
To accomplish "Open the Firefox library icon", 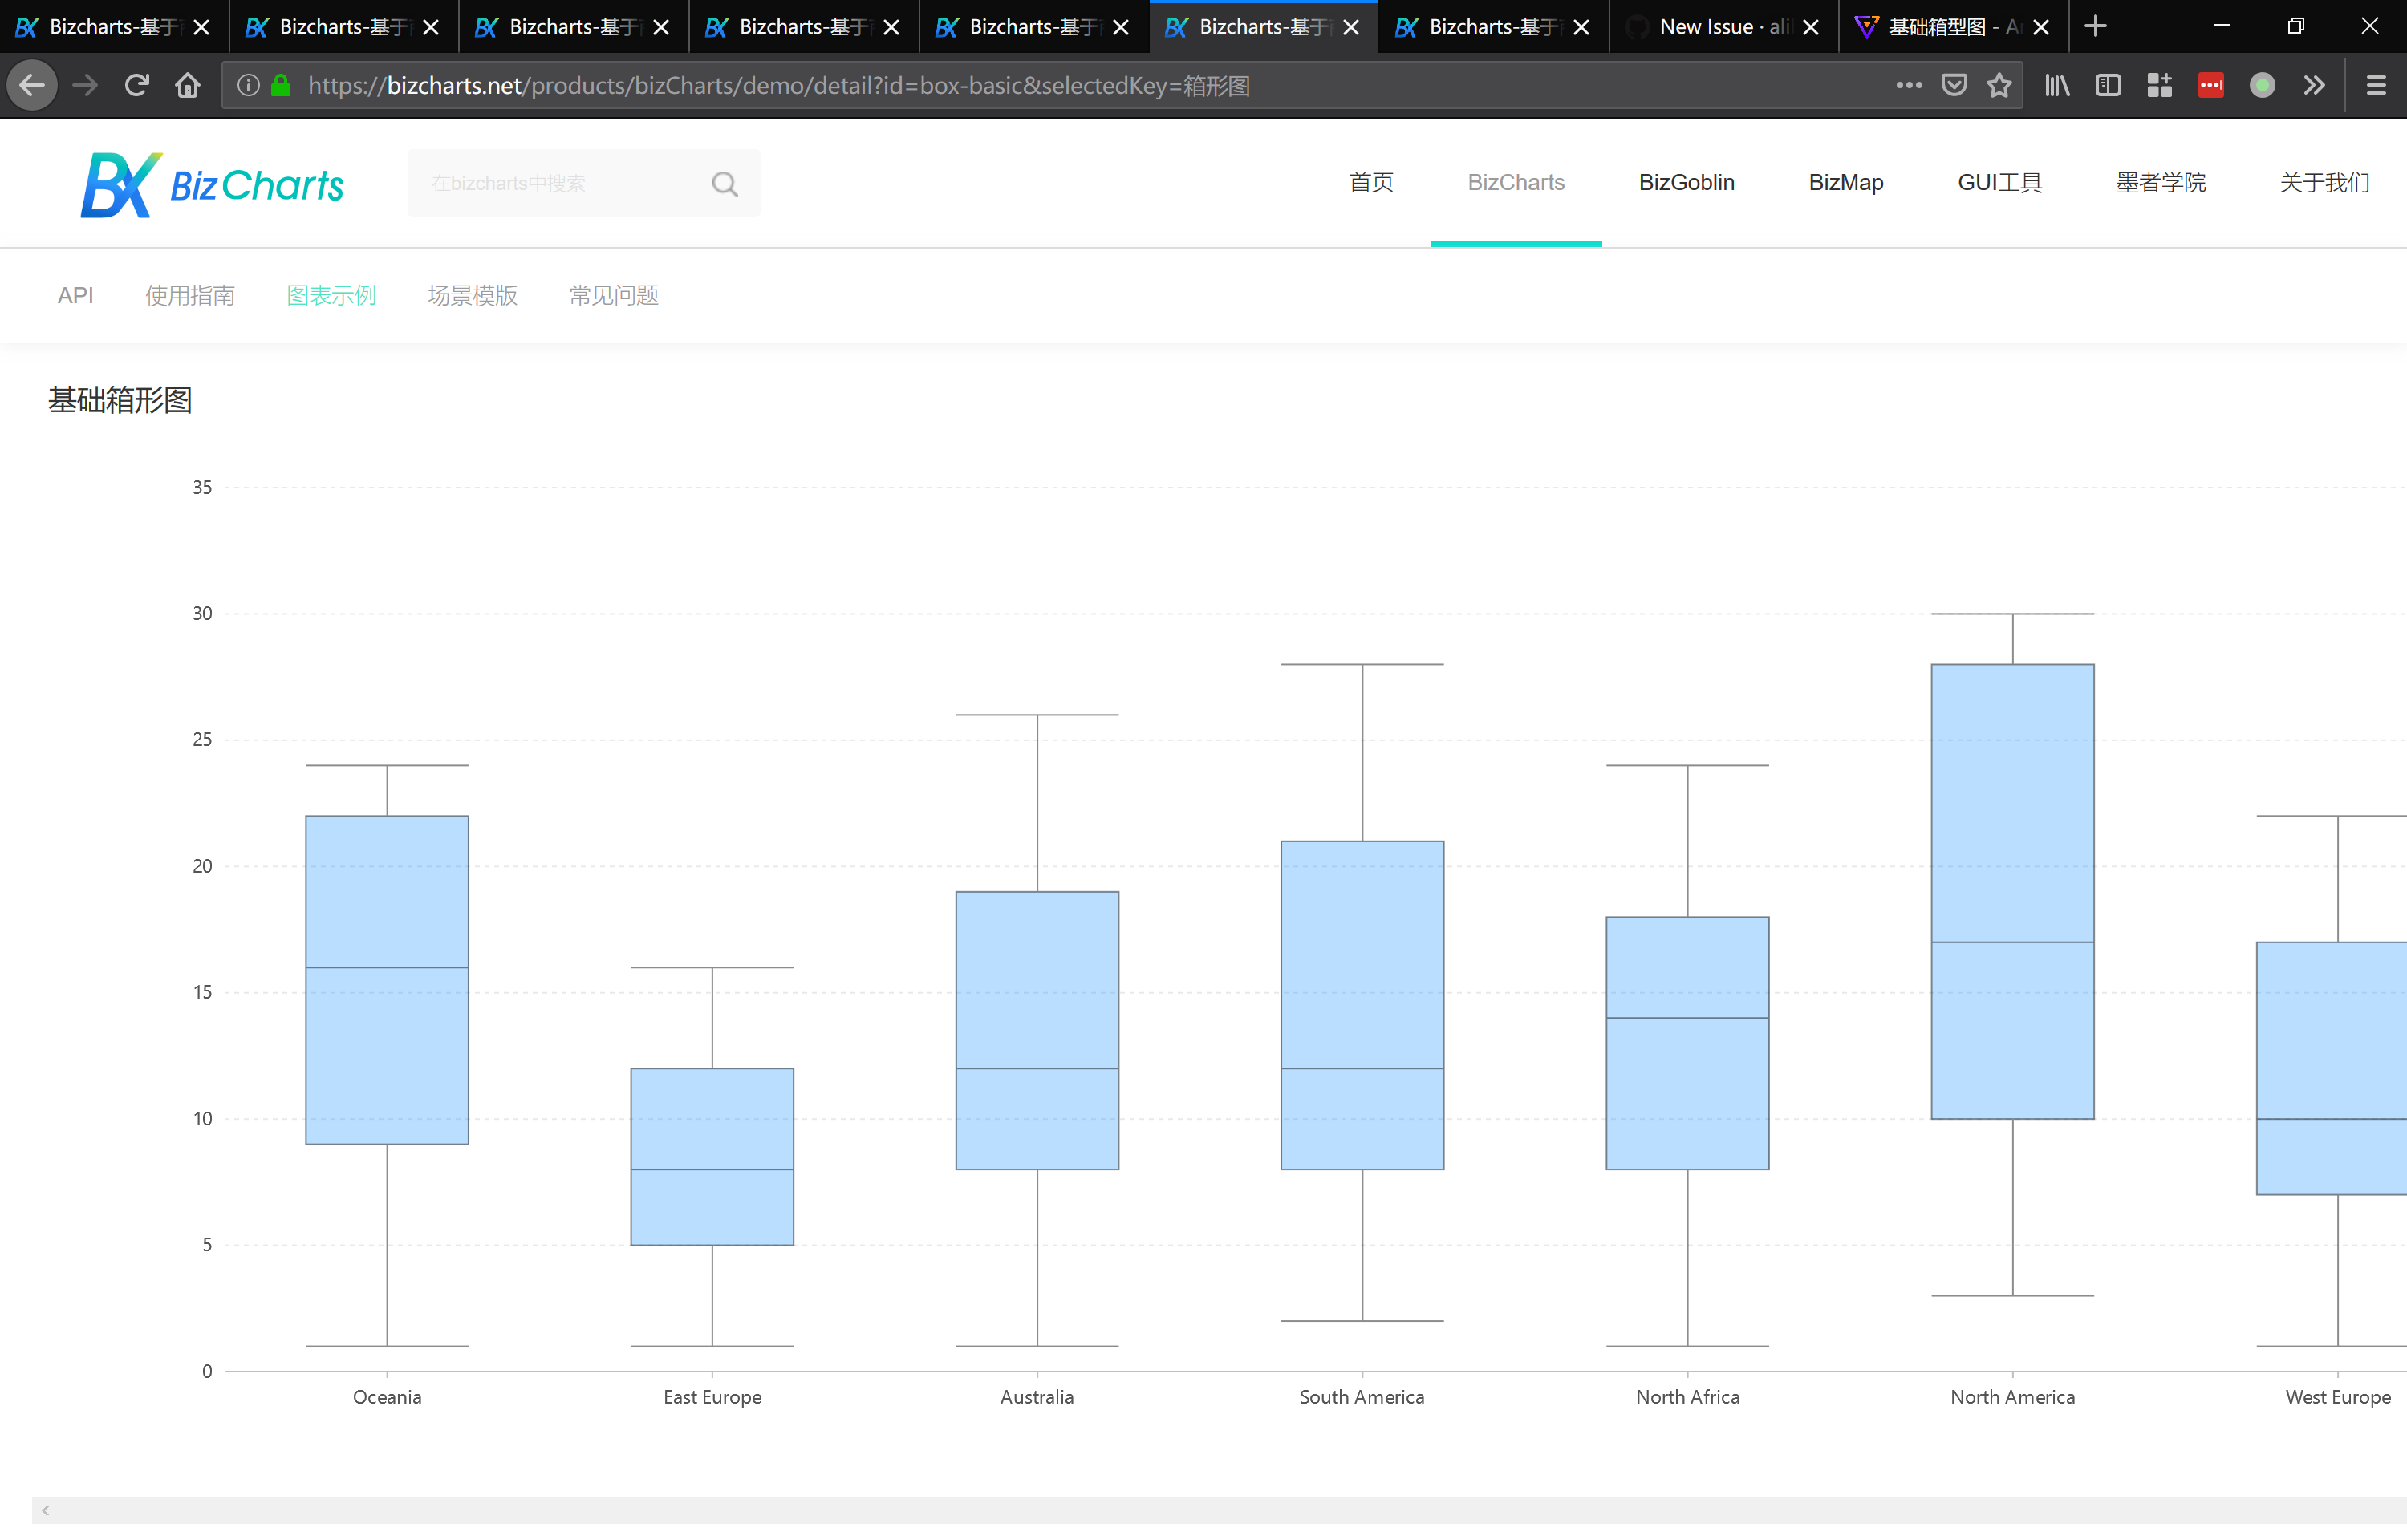I will (x=2057, y=85).
